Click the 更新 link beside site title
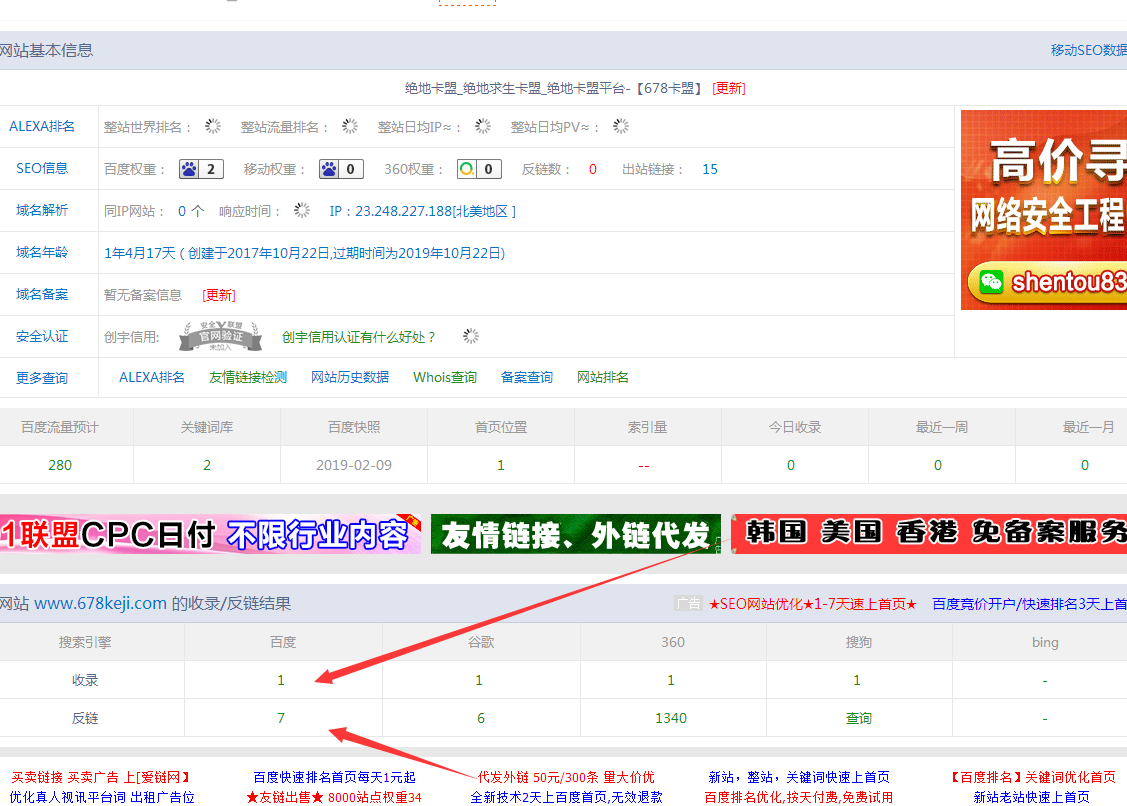Image resolution: width=1127 pixels, height=806 pixels. (729, 88)
